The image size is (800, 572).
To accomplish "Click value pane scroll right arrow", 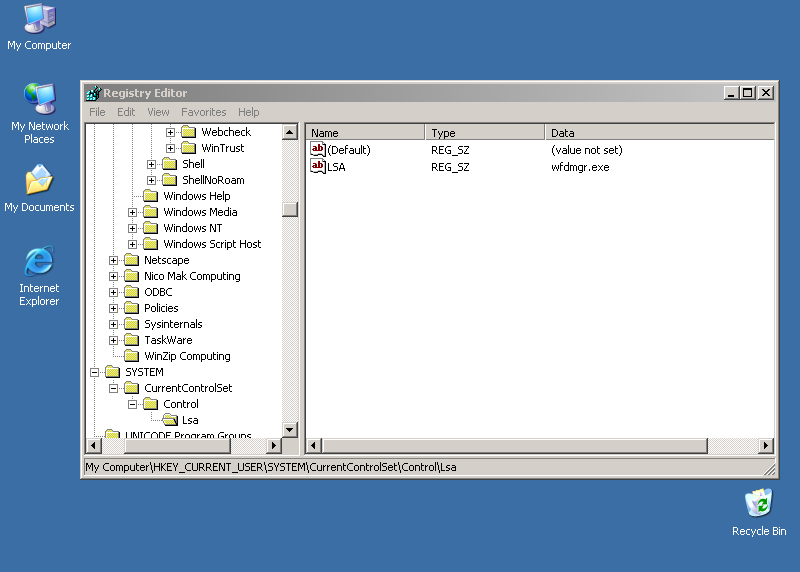I will tap(765, 445).
